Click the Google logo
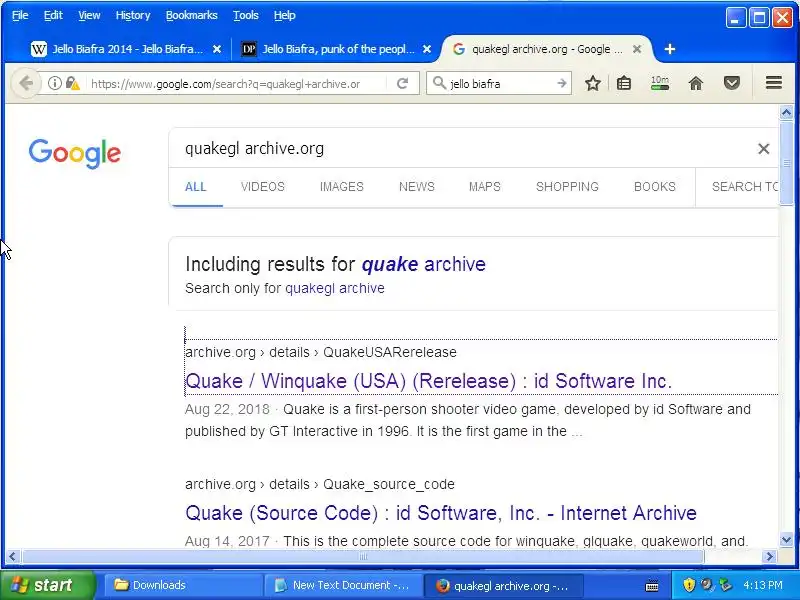This screenshot has width=800, height=600. pyautogui.click(x=74, y=153)
